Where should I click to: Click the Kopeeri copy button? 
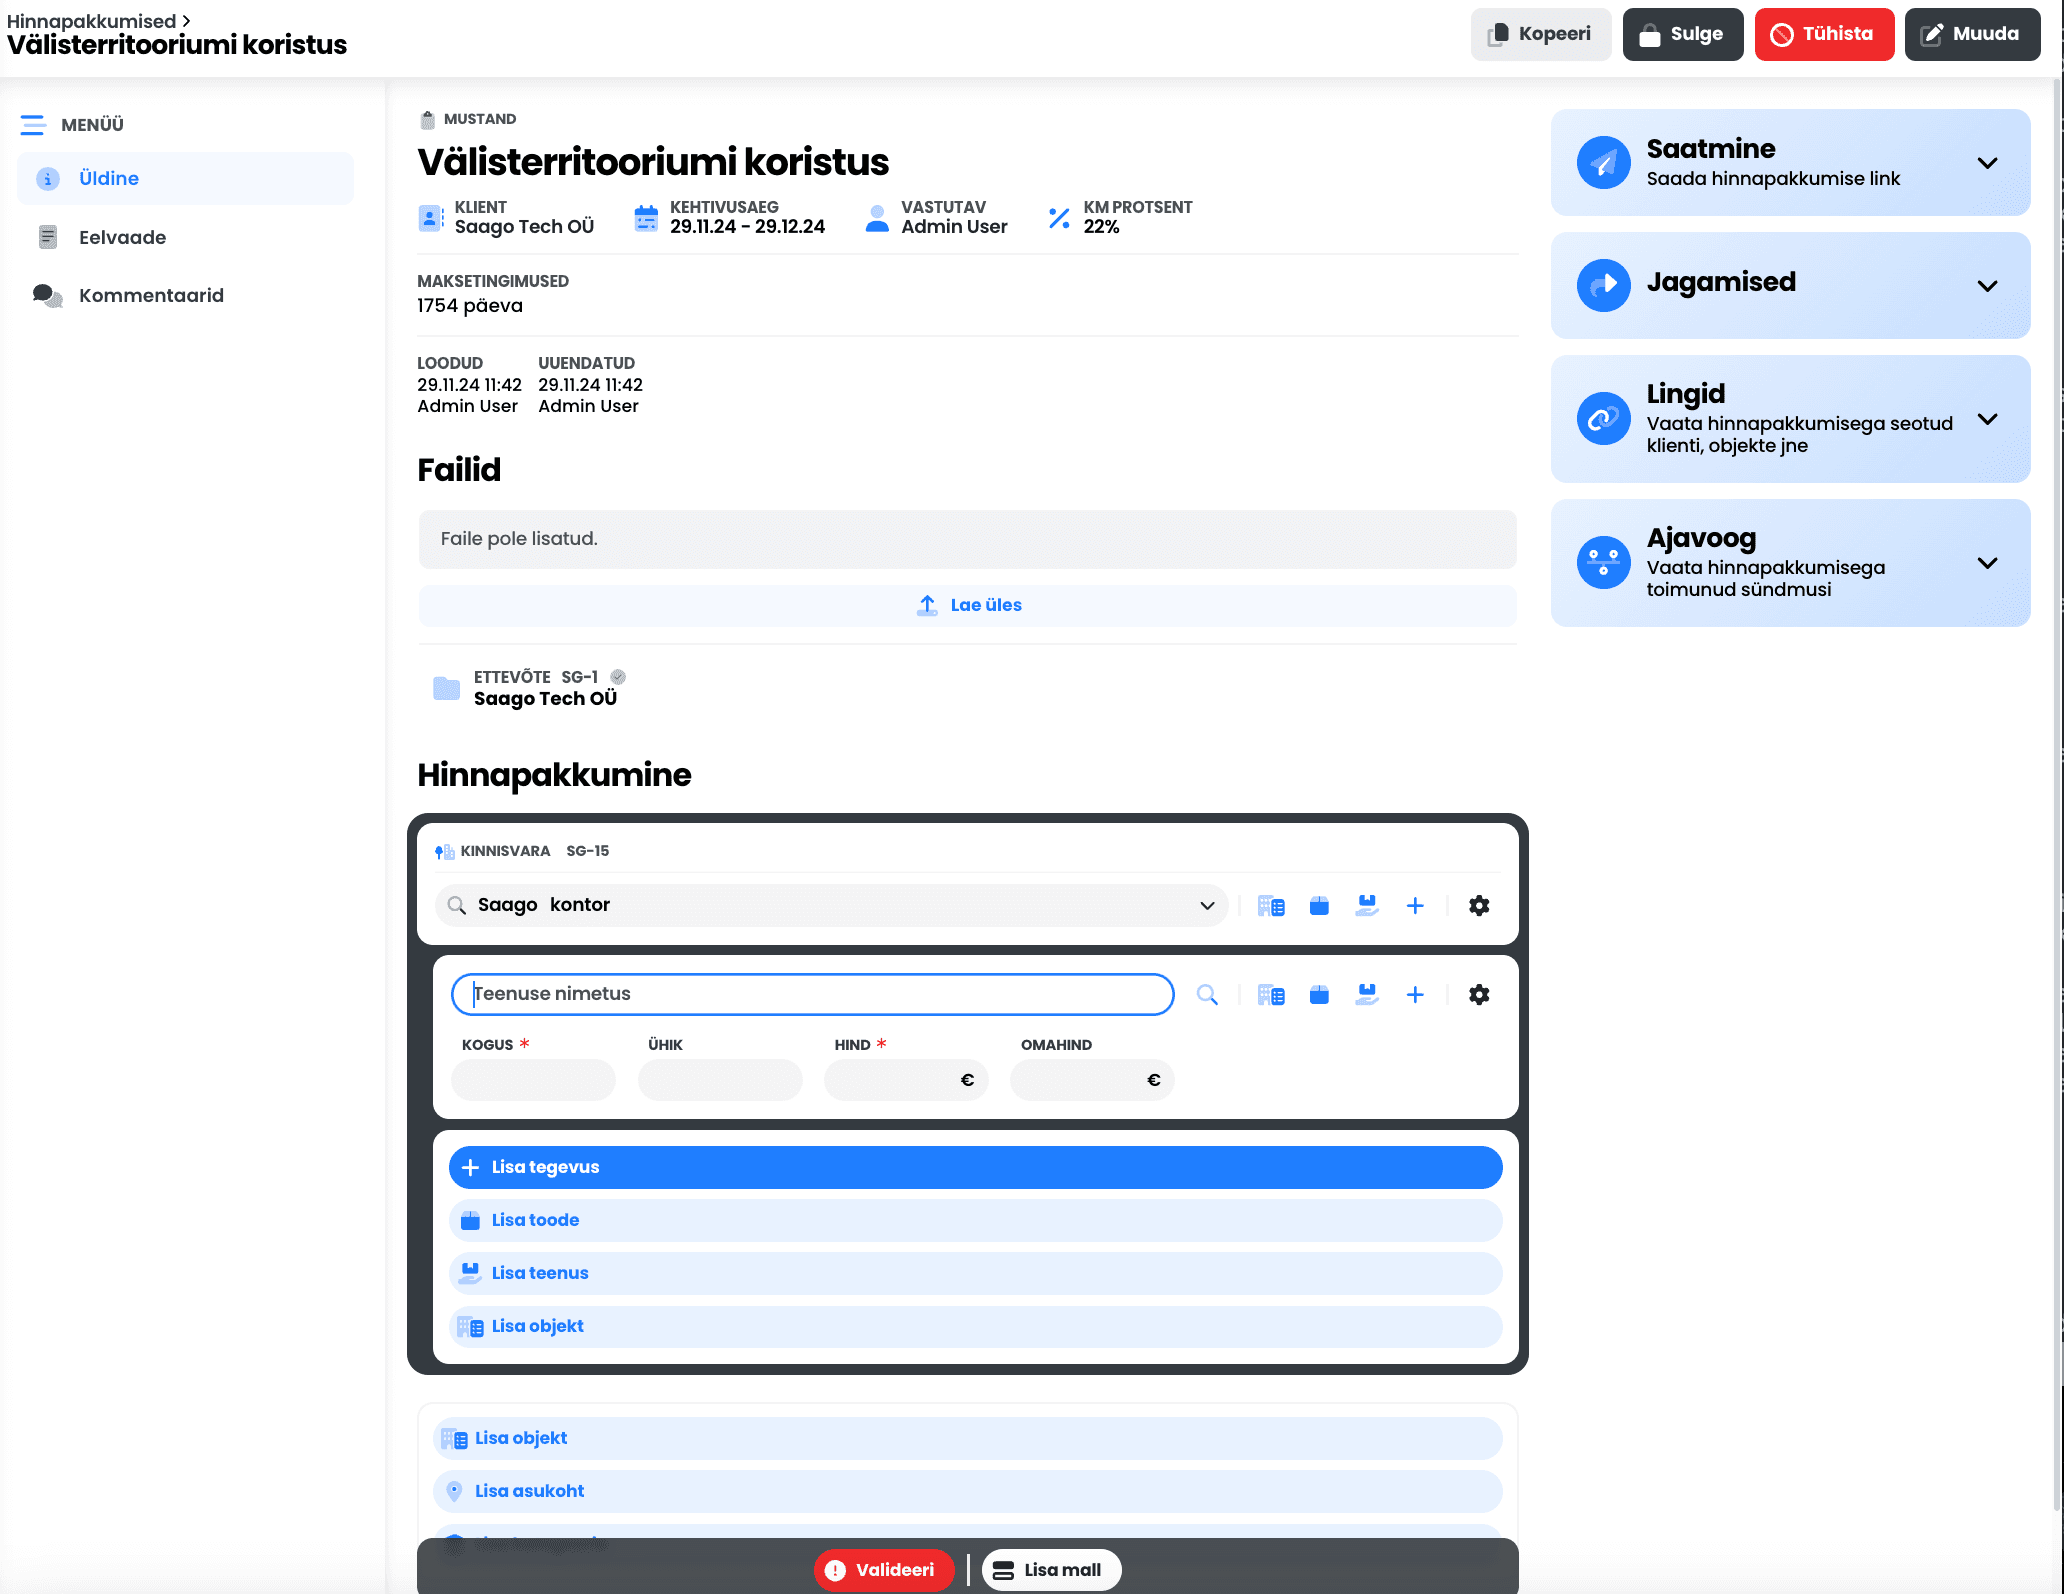pyautogui.click(x=1540, y=34)
